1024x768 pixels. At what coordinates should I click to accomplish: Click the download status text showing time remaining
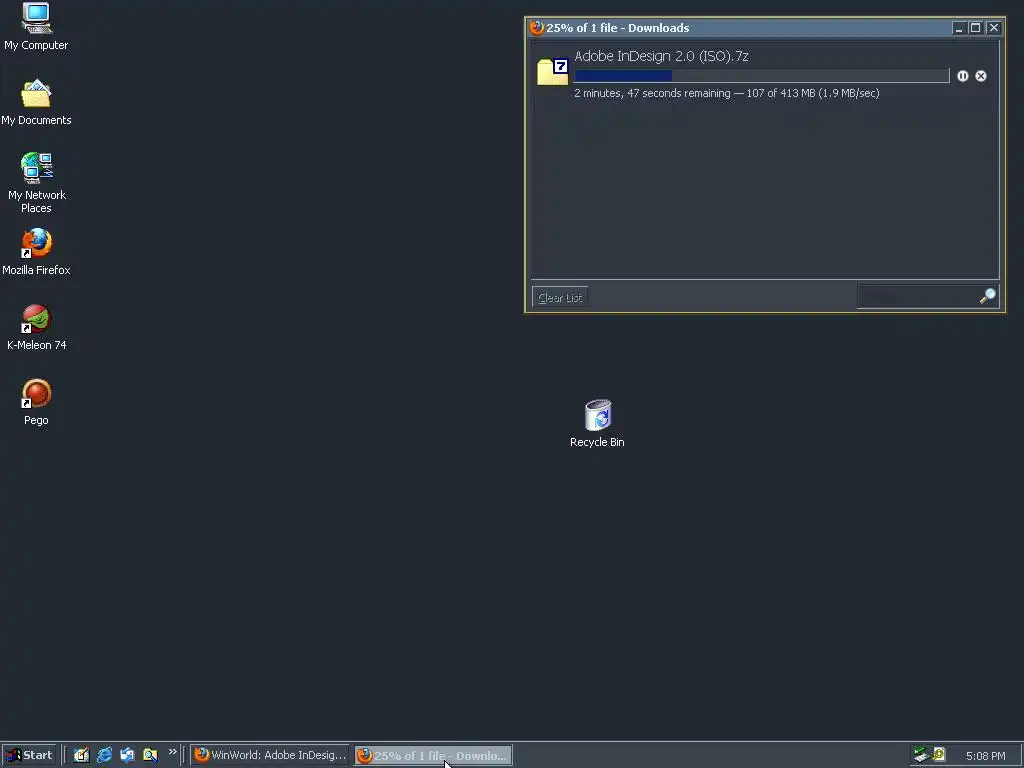[x=727, y=93]
